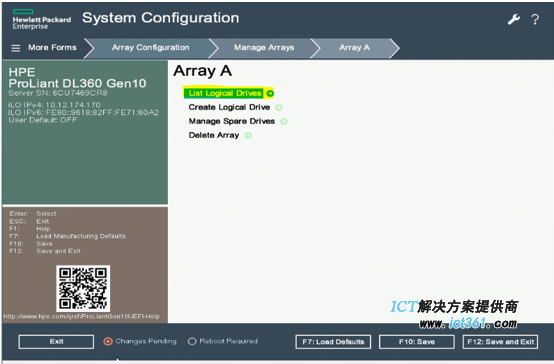Click the Server SN text
This screenshot has height=364, width=554.
pyautogui.click(x=58, y=93)
